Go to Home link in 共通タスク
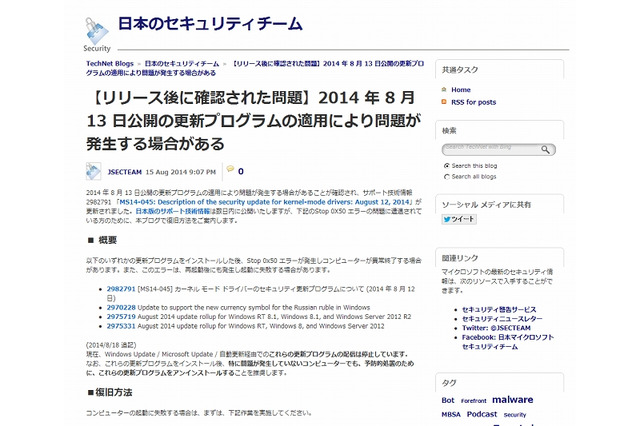640x426 pixels. coord(461,90)
